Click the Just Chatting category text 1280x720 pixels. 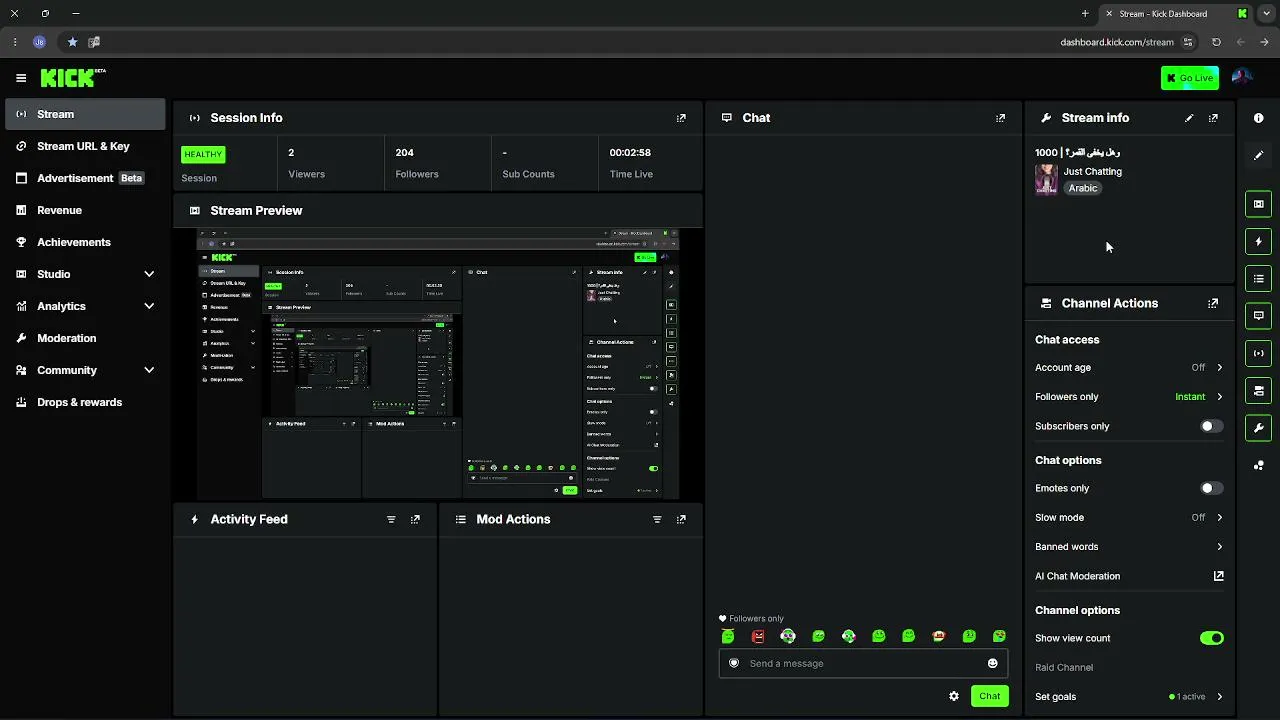click(x=1092, y=172)
